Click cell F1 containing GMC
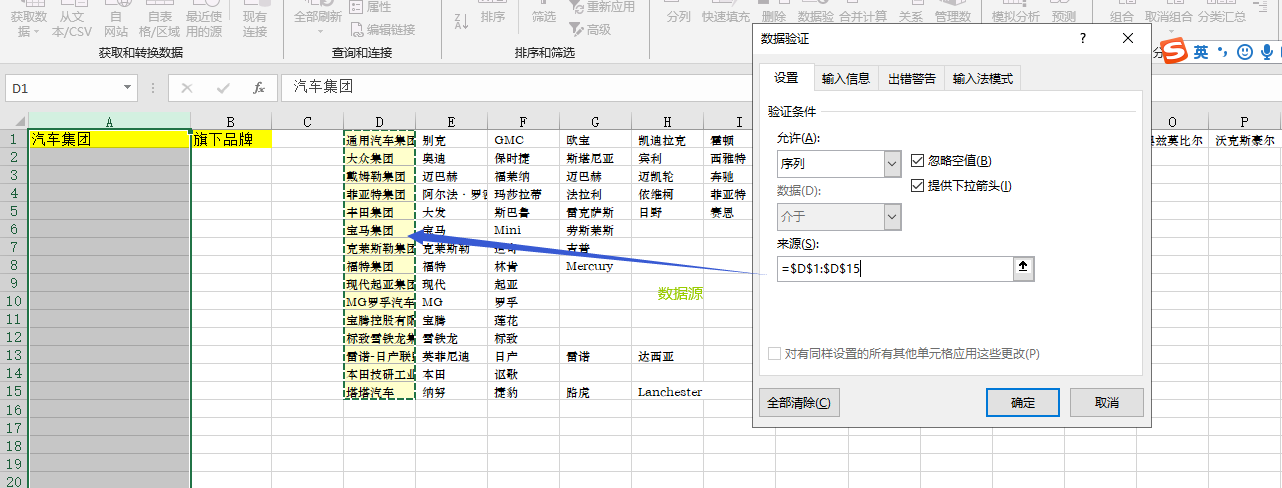 524,140
